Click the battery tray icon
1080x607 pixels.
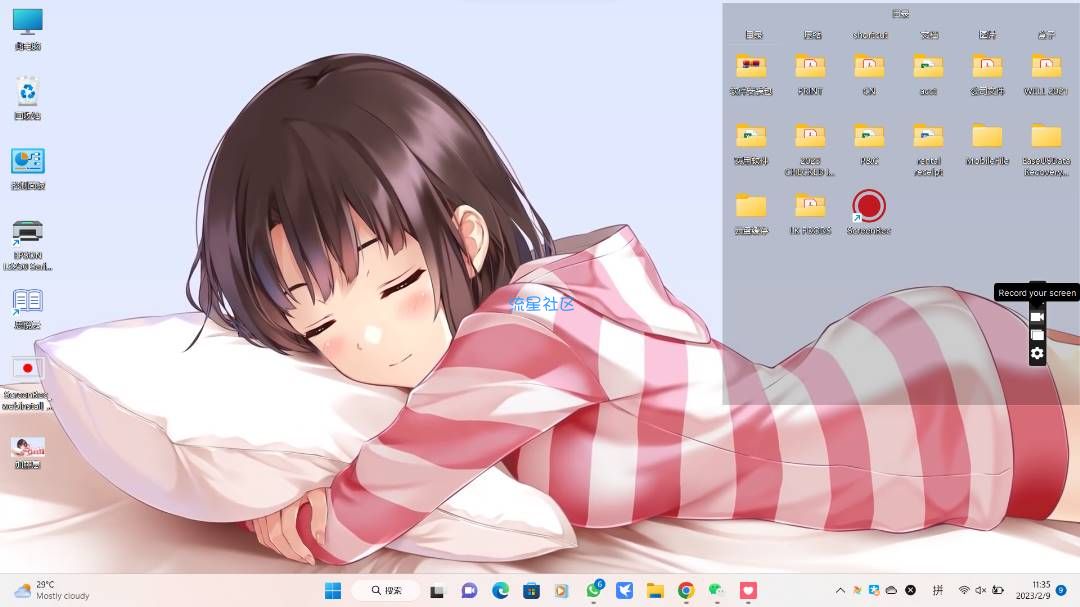[997, 590]
